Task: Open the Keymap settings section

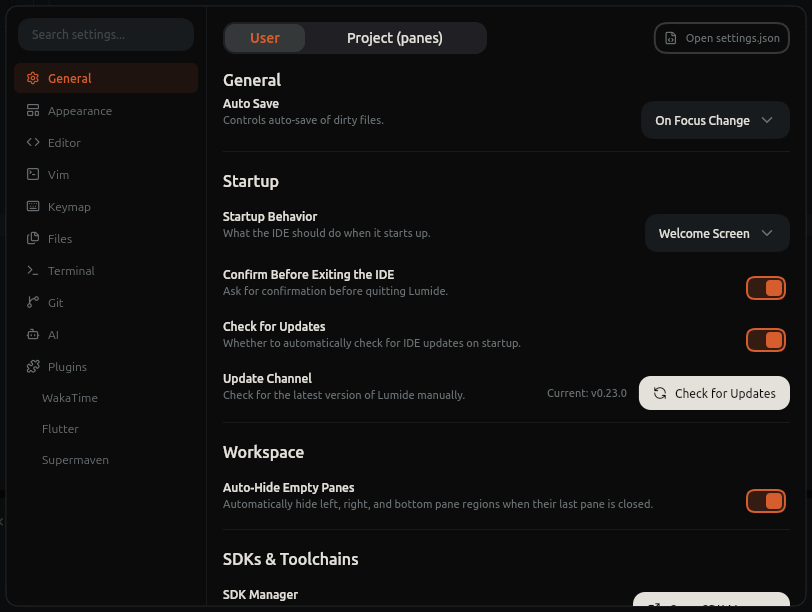Action: pos(106,207)
